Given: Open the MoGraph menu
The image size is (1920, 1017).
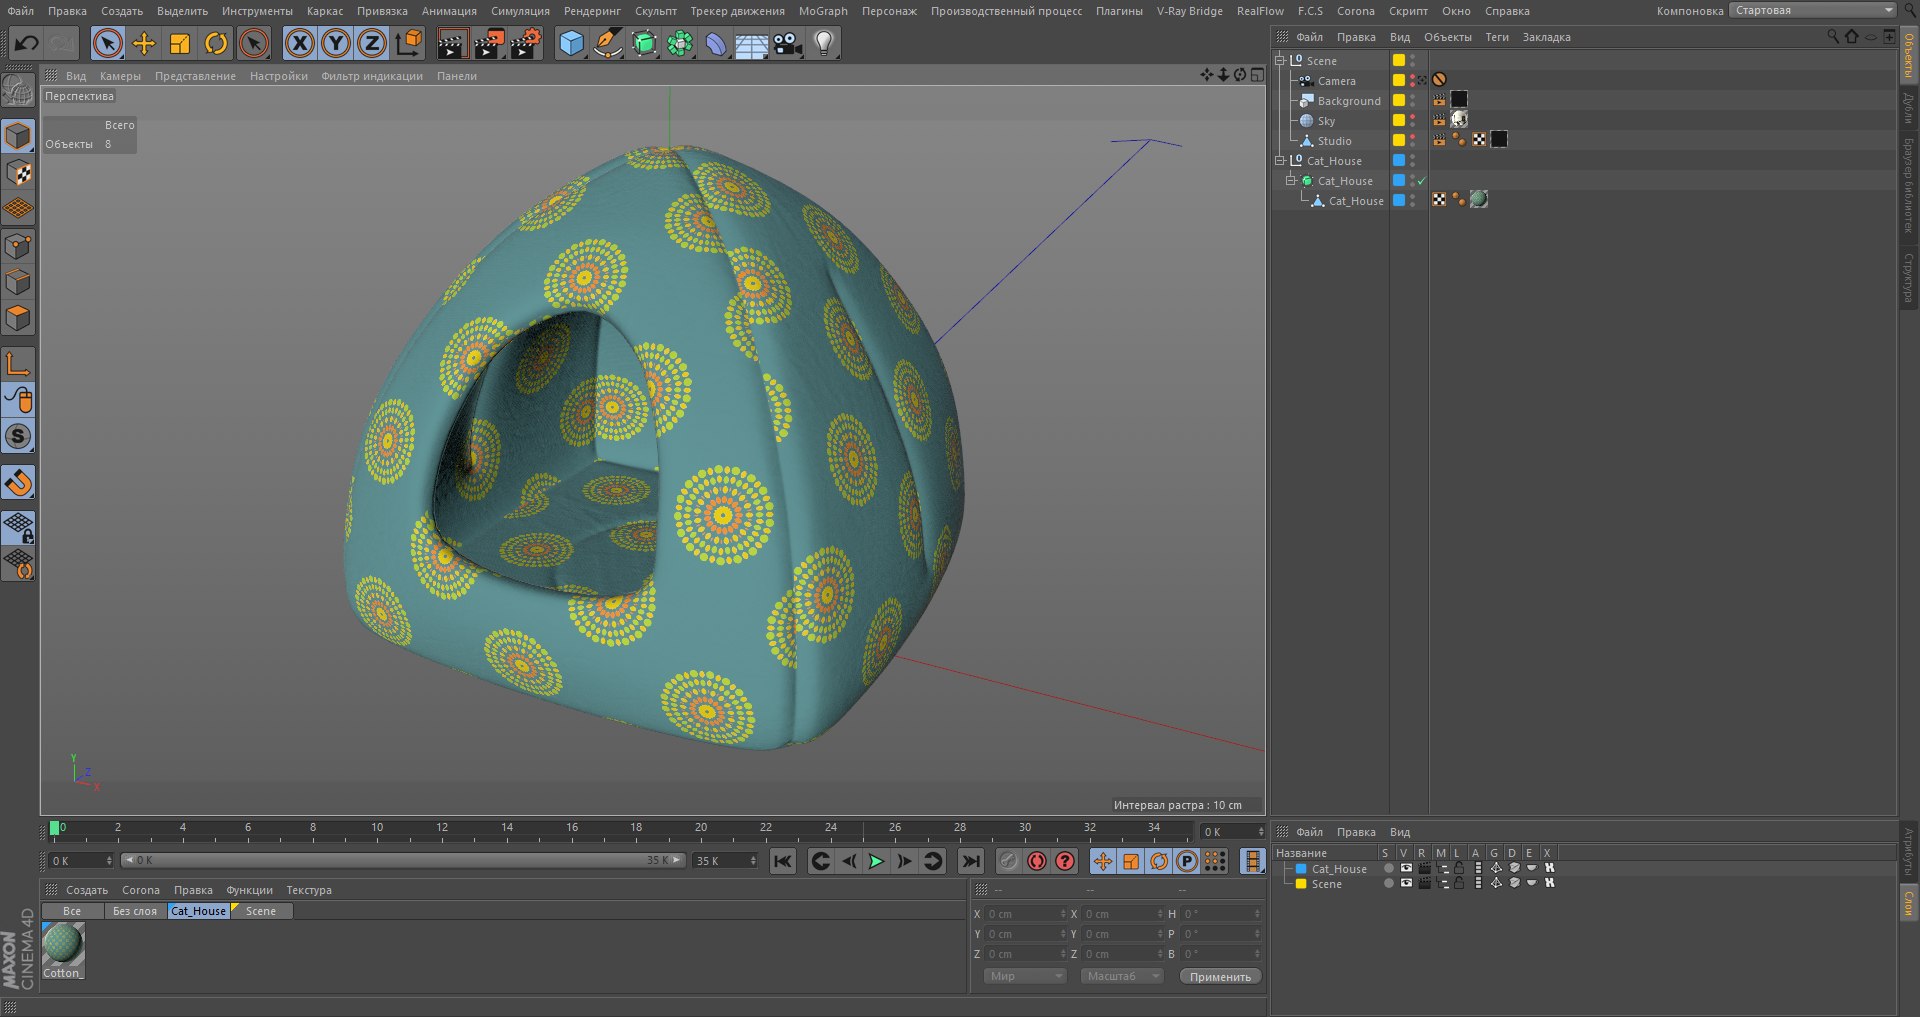Looking at the screenshot, I should coord(822,11).
